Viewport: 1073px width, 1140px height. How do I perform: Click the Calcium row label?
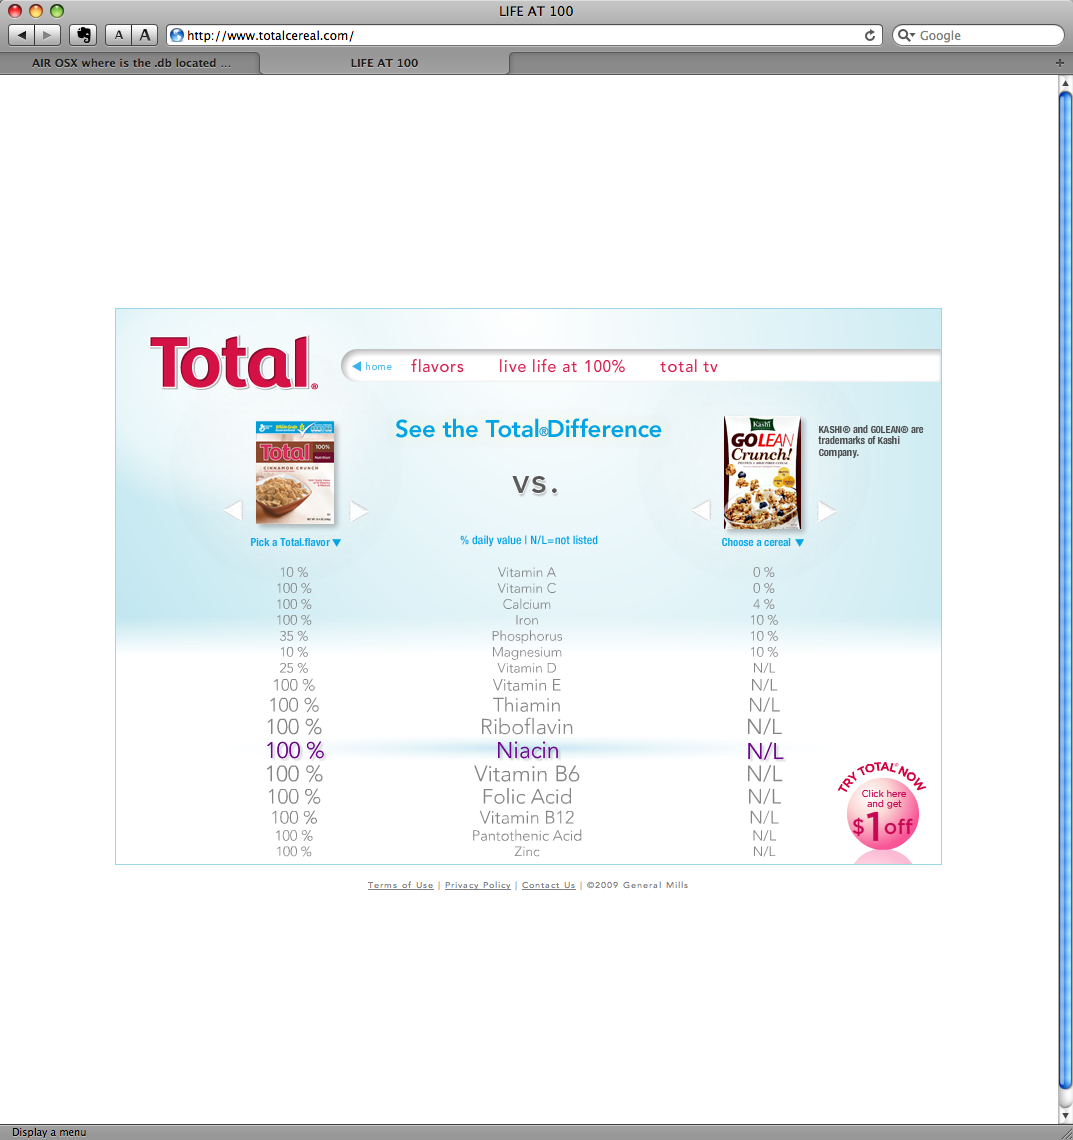point(527,604)
